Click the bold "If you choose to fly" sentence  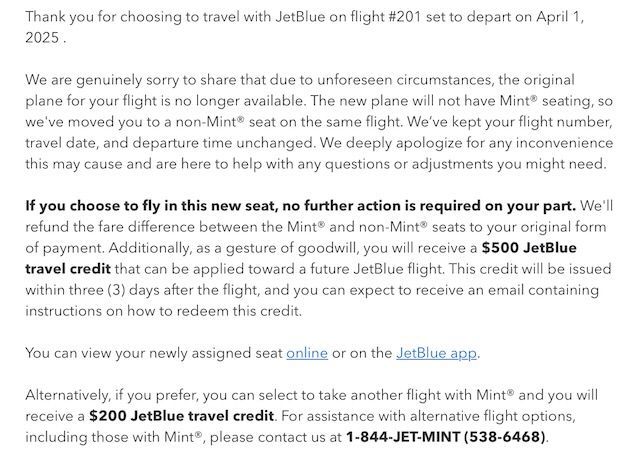click(x=300, y=206)
